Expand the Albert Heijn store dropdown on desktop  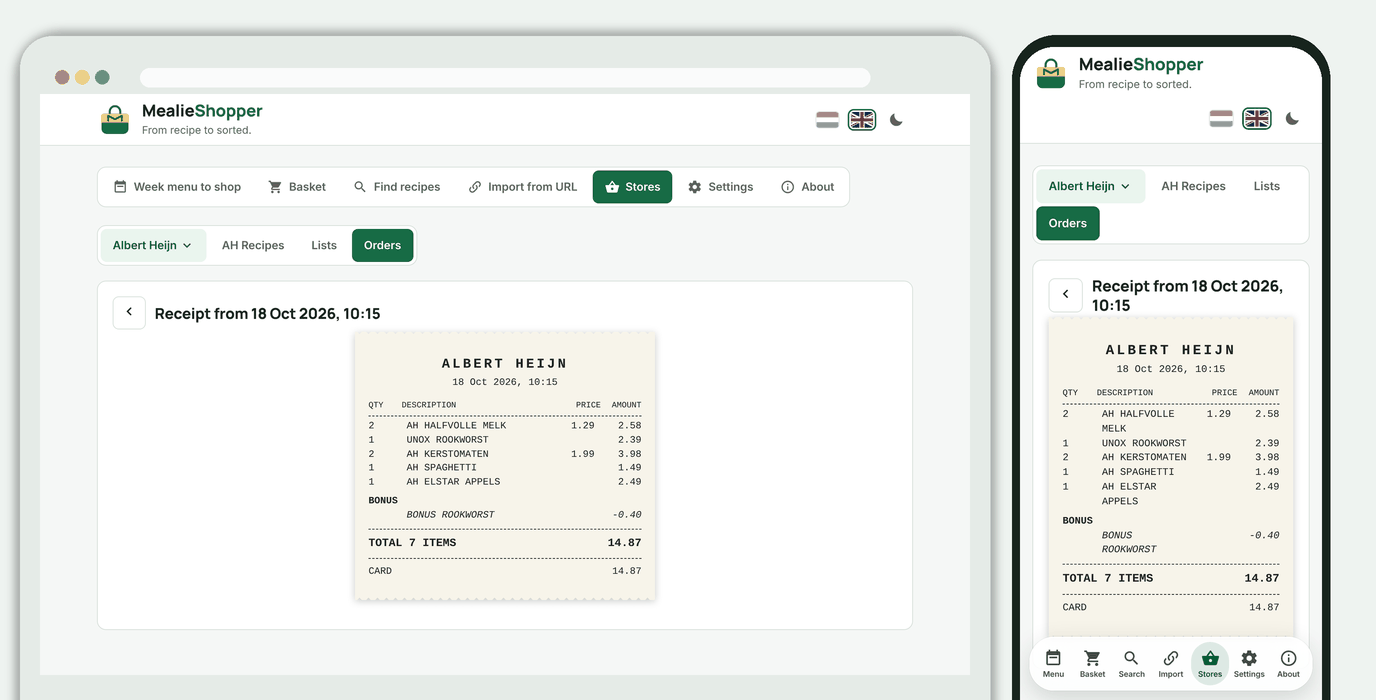click(153, 245)
